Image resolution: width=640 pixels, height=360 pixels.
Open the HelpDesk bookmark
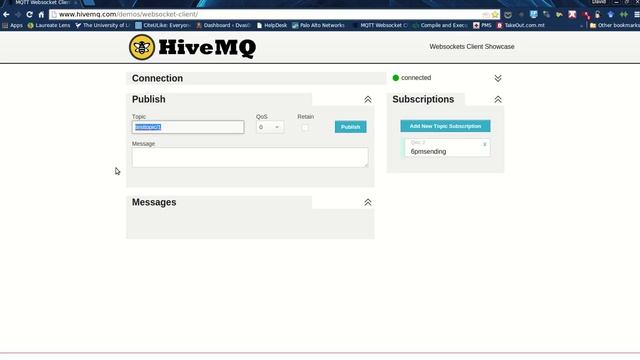(x=272, y=25)
